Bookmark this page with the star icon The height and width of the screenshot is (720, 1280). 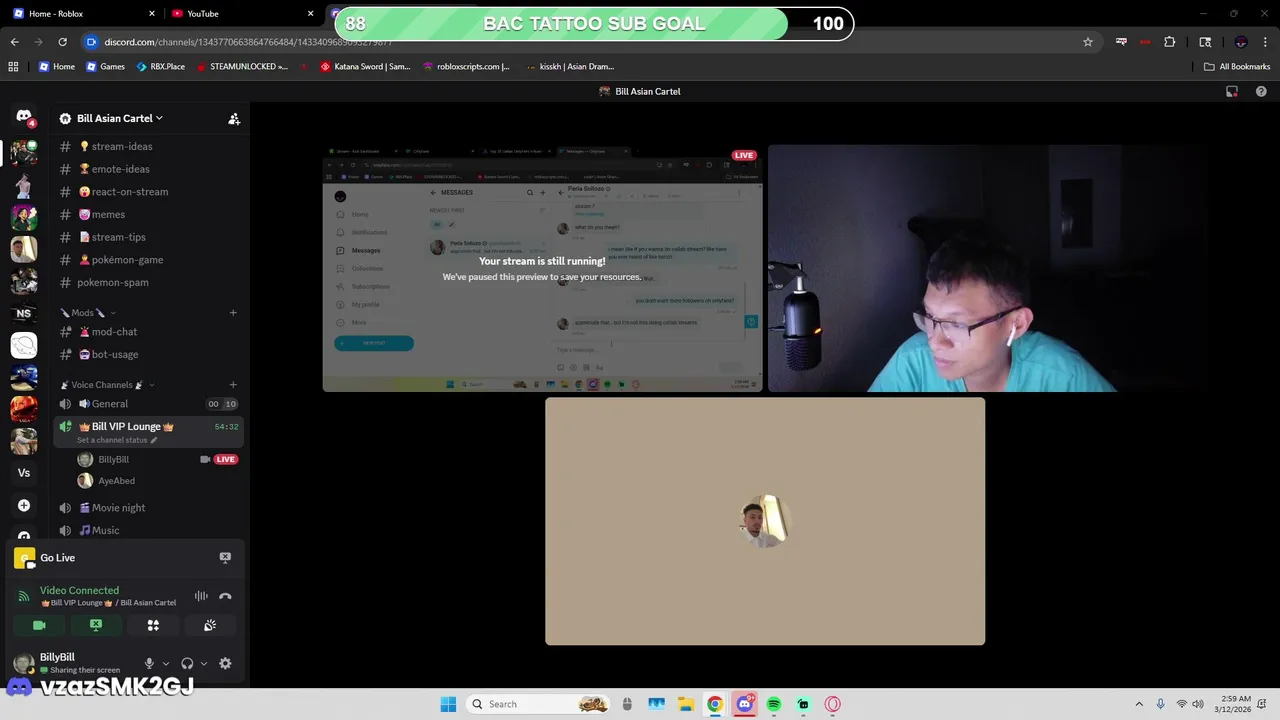1088,42
